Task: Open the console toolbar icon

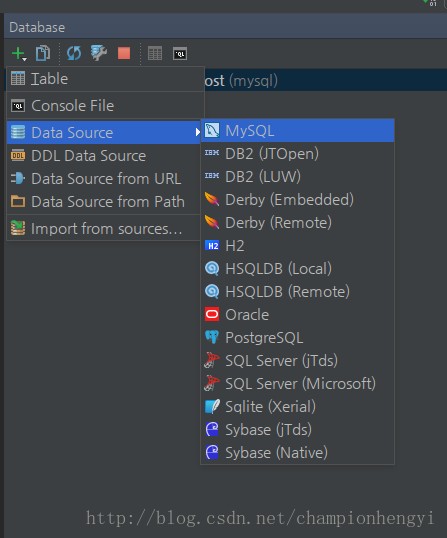Action: click(180, 54)
